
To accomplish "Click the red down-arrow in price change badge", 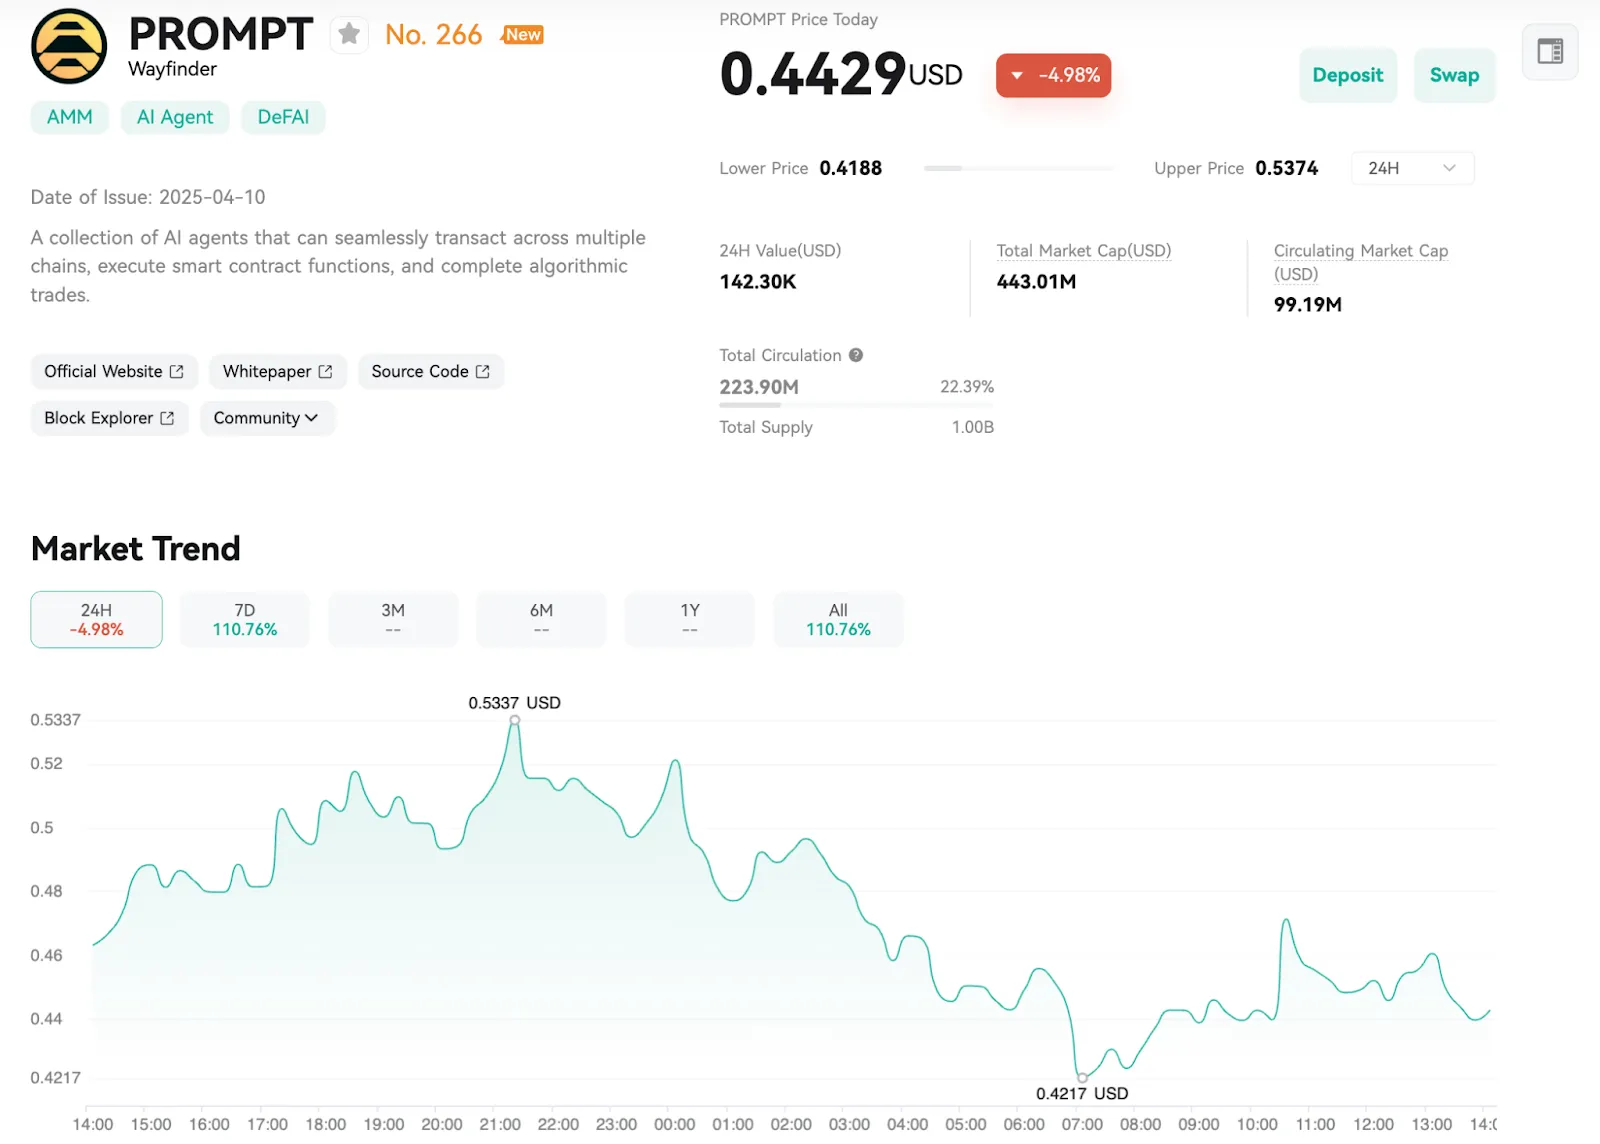I will point(1017,75).
